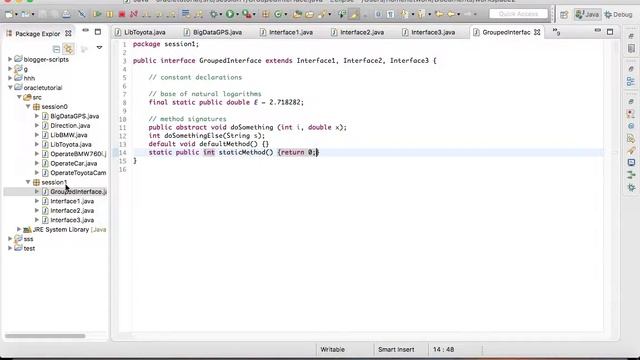Minimize the editor area
Viewport: 640px width, 360px height.
pyautogui.click(x=598, y=31)
